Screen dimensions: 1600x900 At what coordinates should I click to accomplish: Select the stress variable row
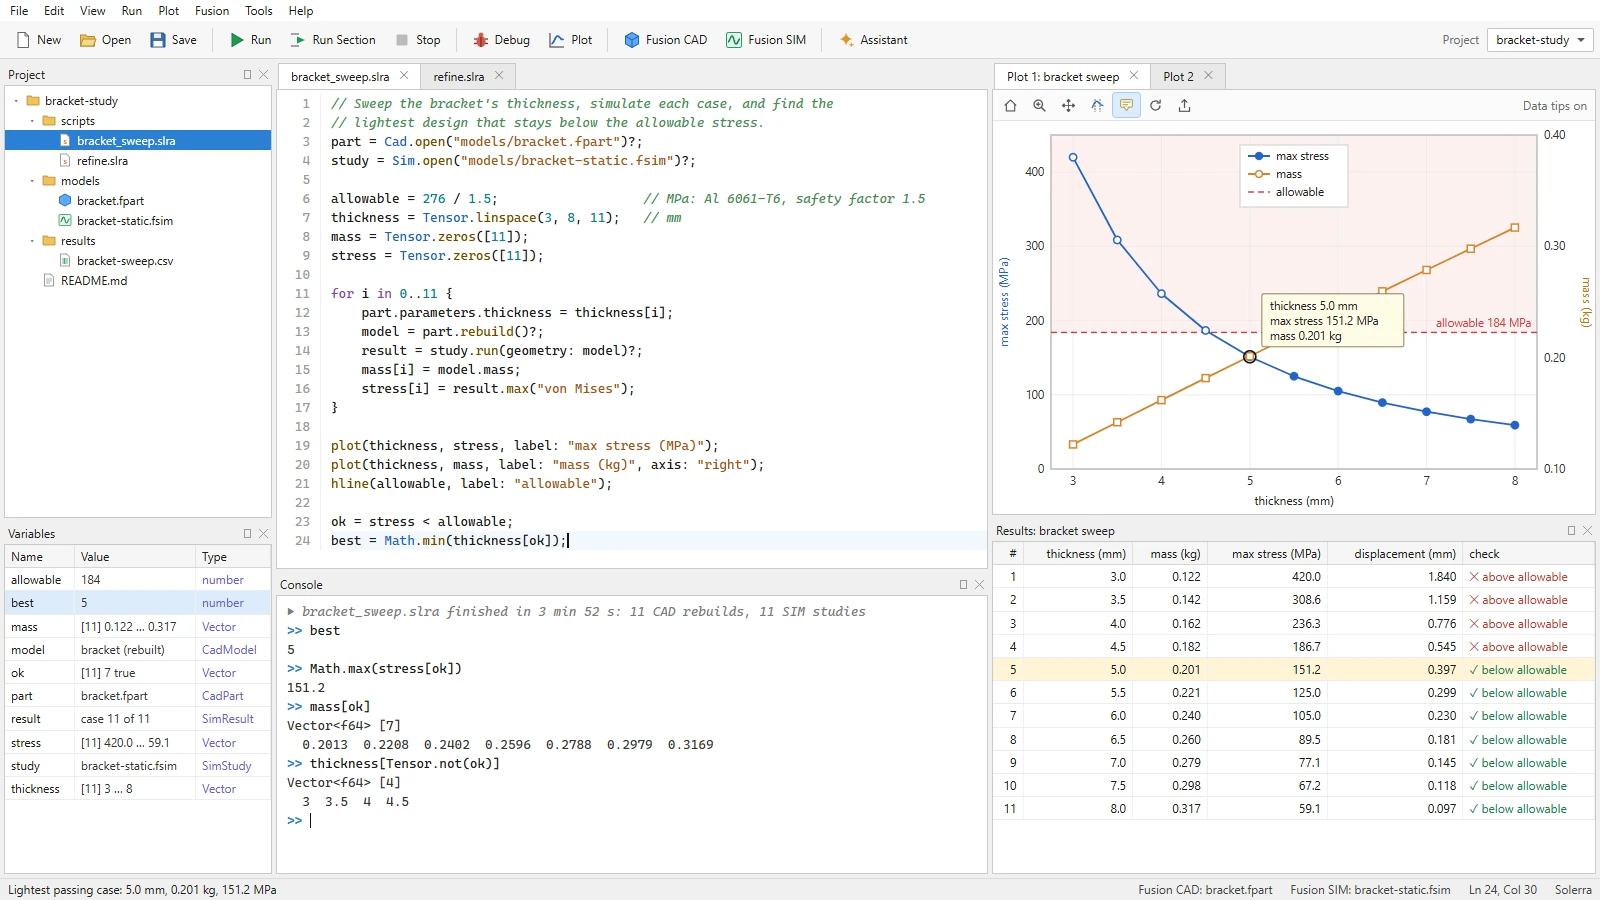pyautogui.click(x=138, y=743)
